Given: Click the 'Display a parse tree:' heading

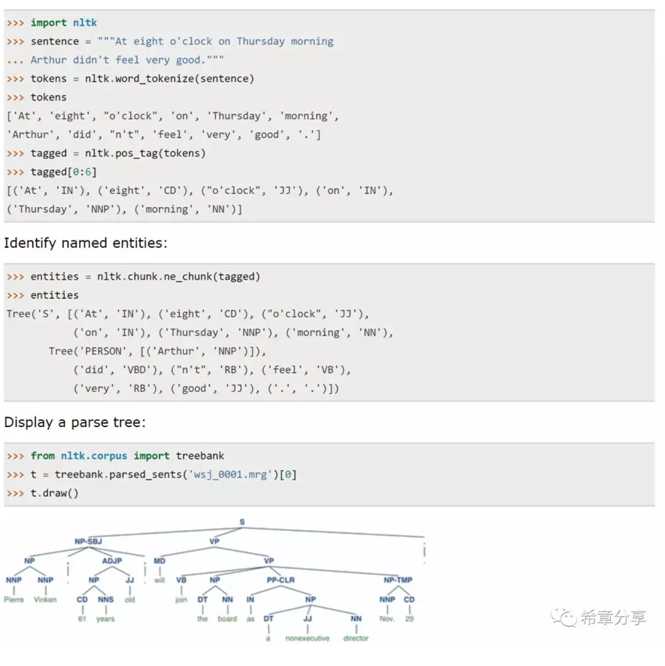Looking at the screenshot, I should [75, 422].
